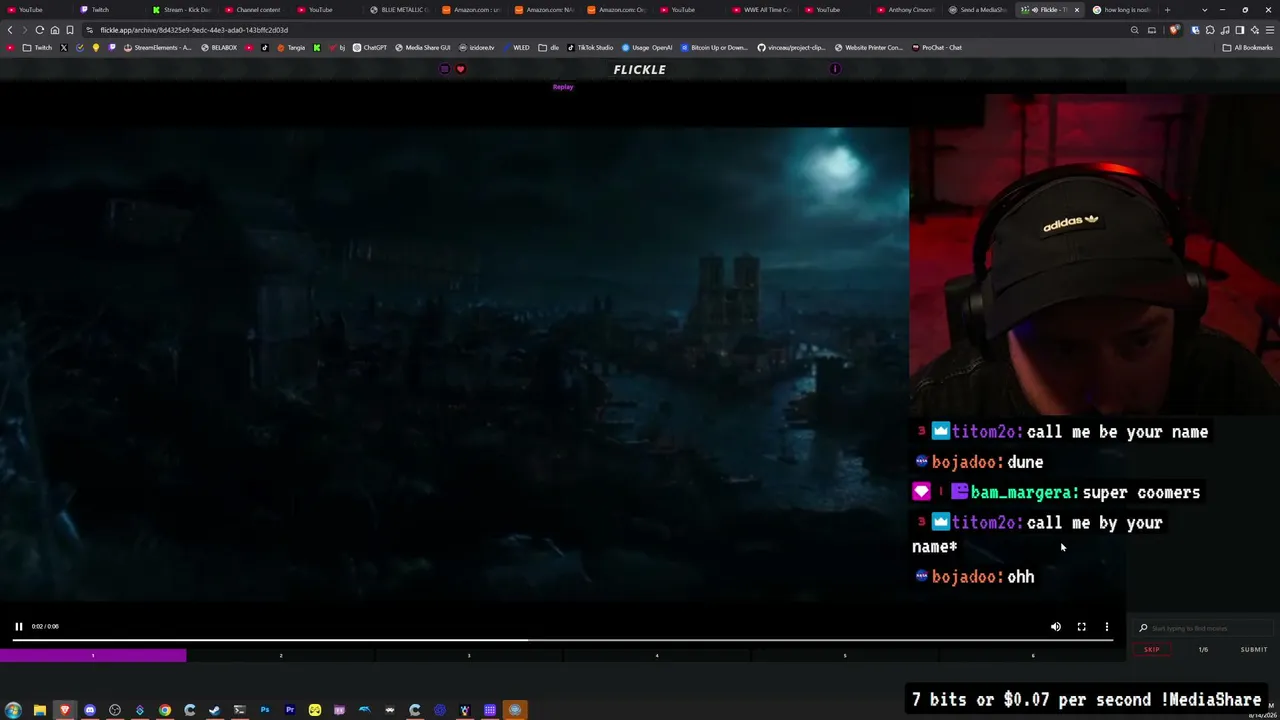Bookmark this page
Screen dimensions: 1280x720
tap(70, 30)
